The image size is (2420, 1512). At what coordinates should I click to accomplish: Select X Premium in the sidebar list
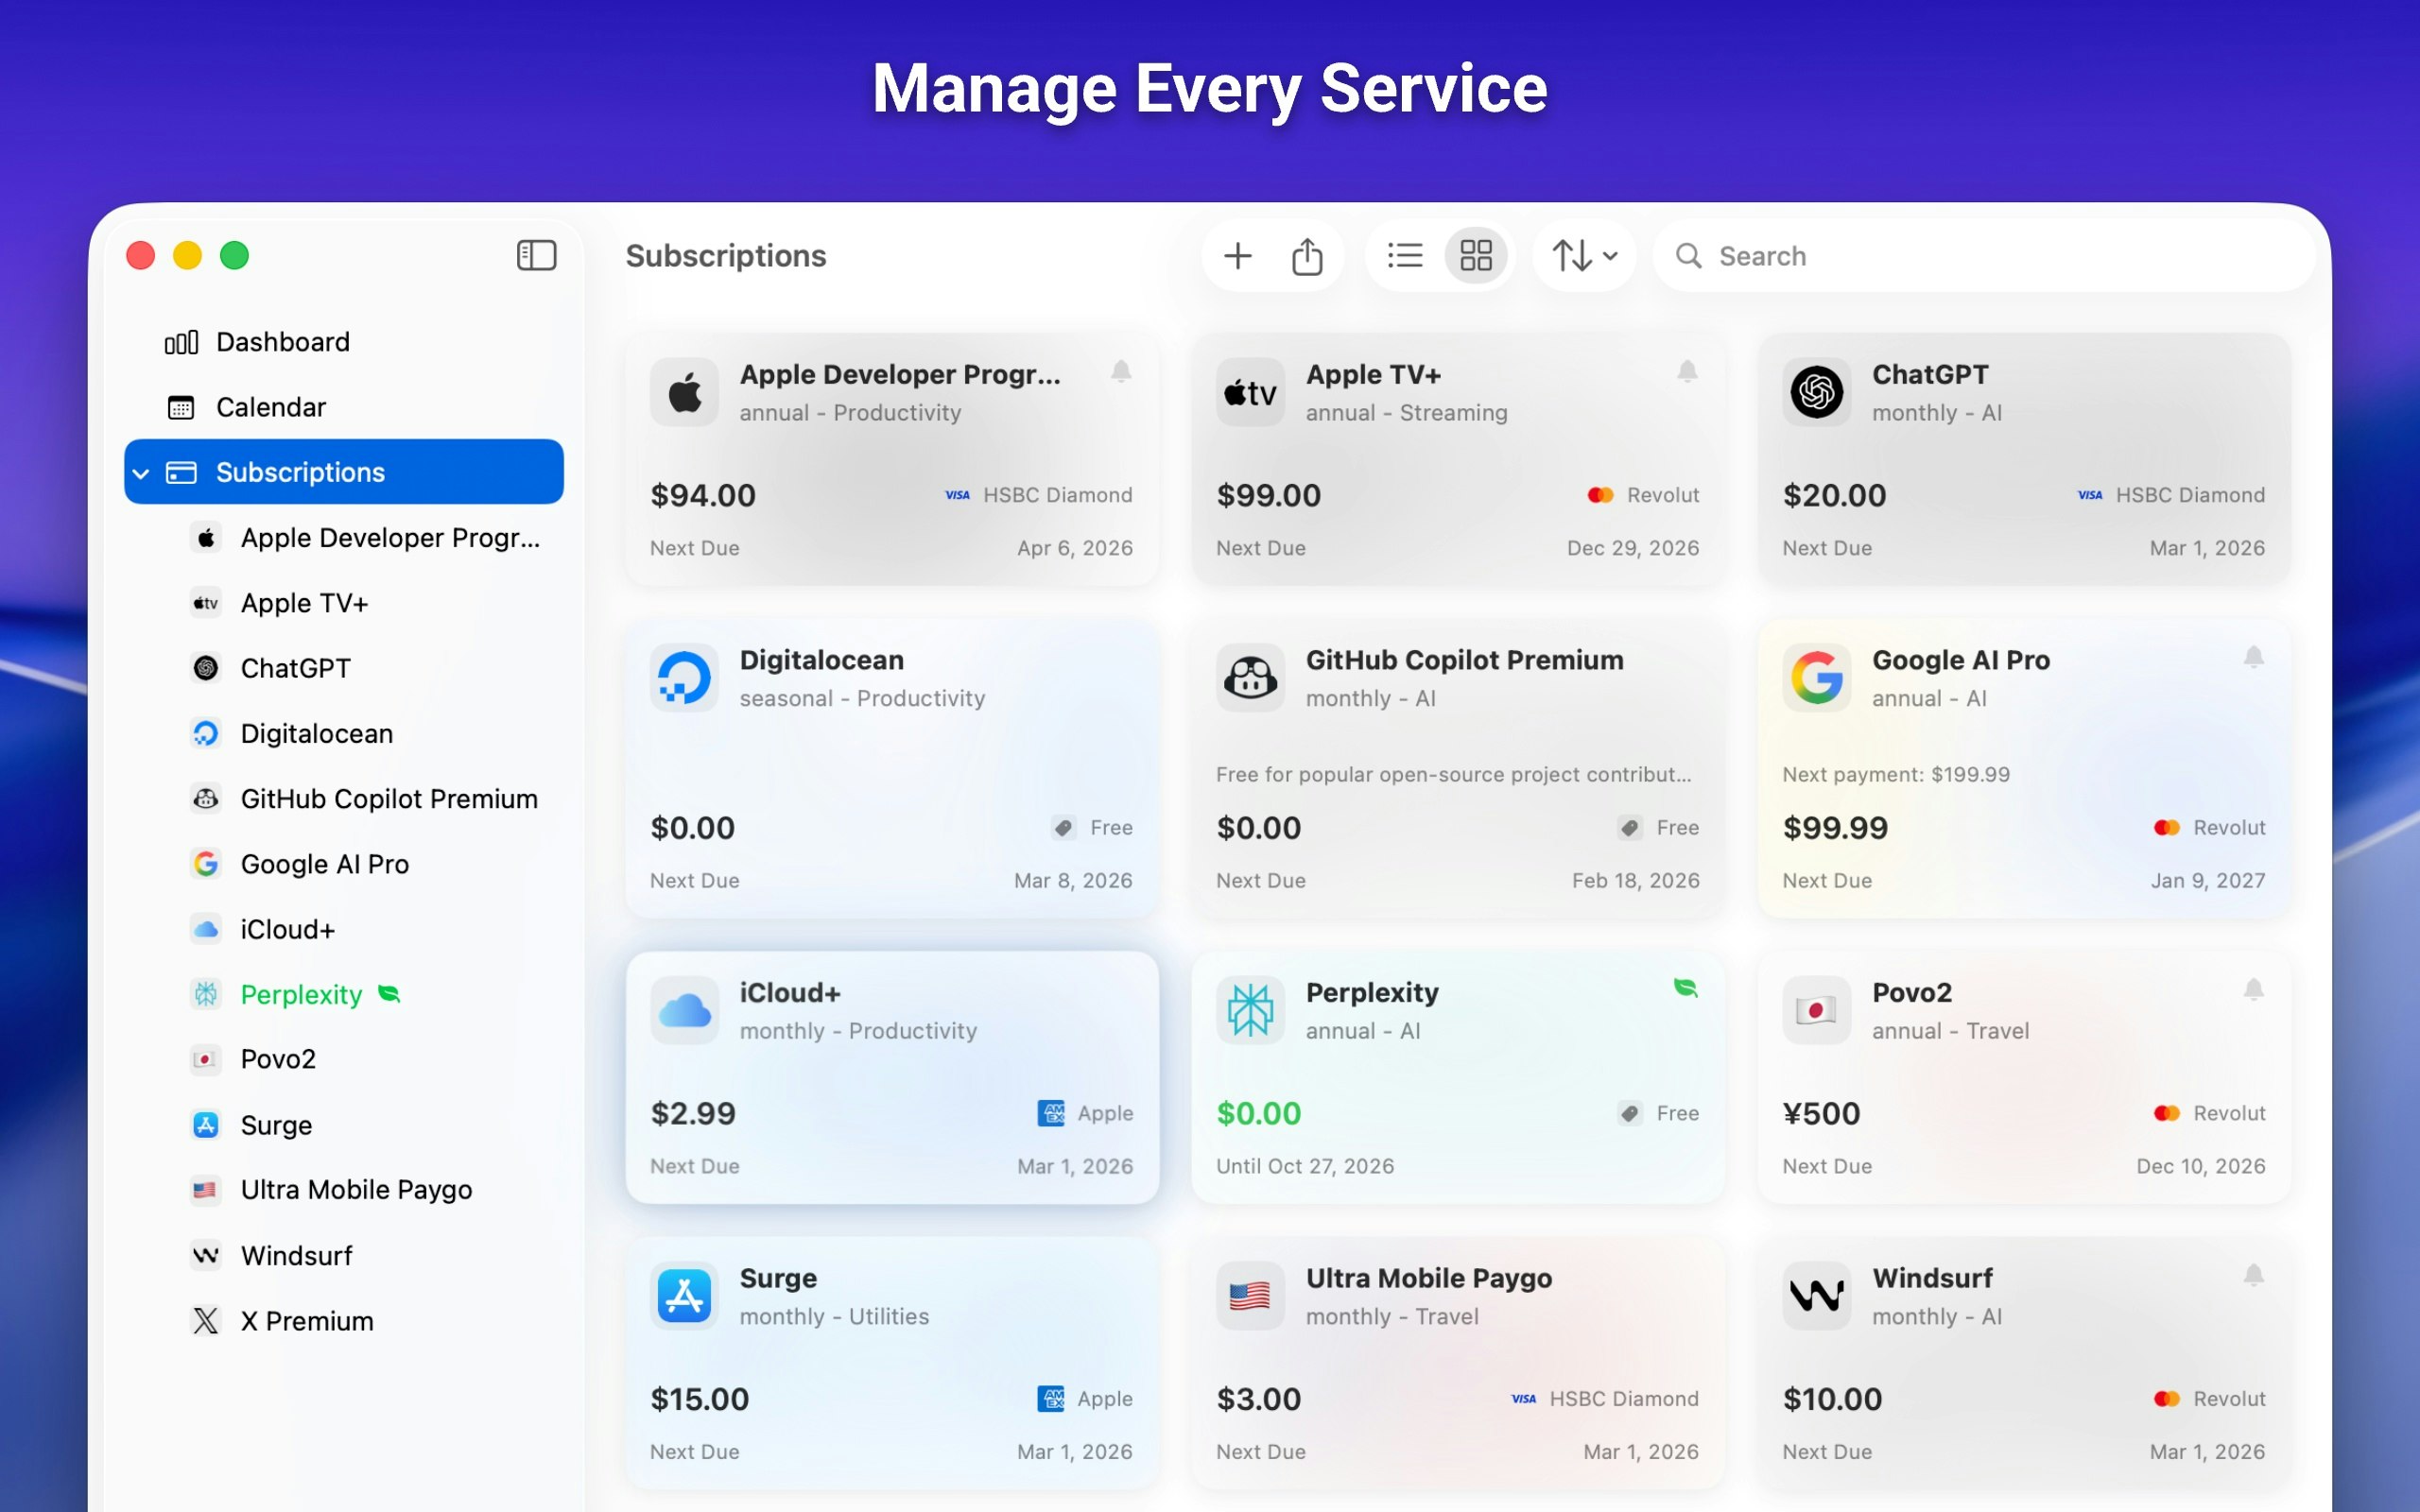[306, 1321]
